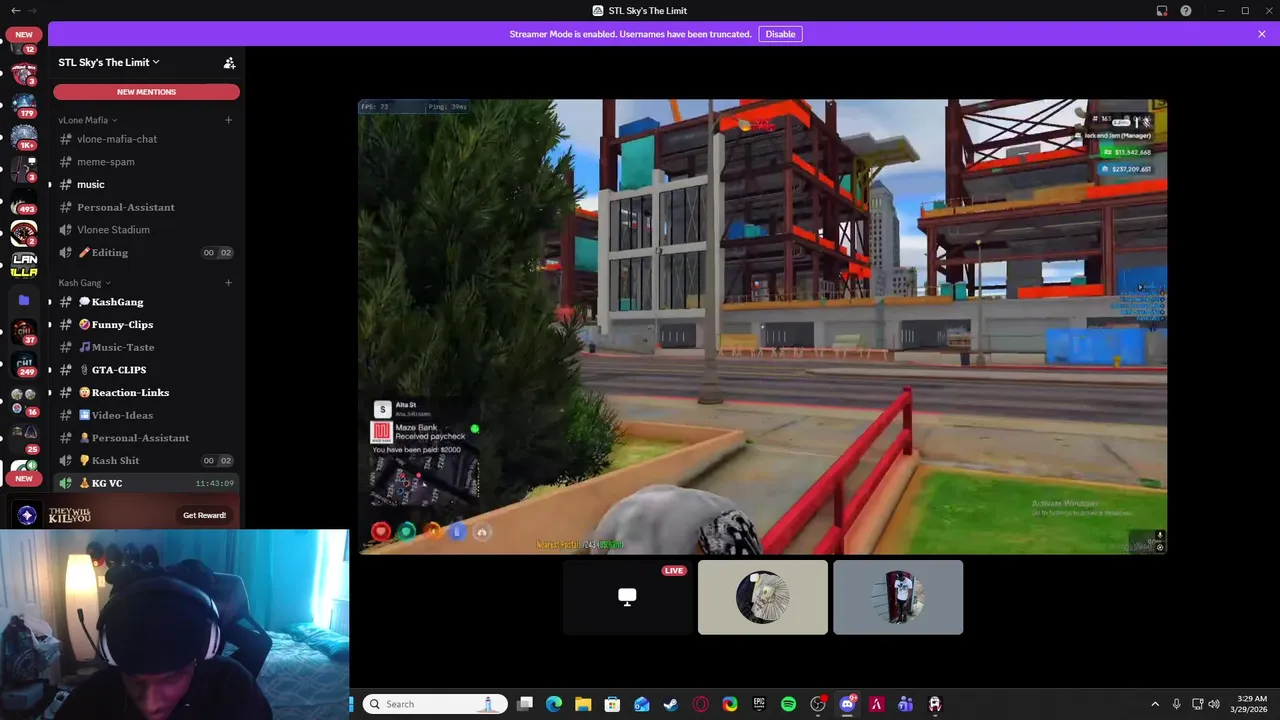Click the invite people icon beside server name

pos(229,62)
